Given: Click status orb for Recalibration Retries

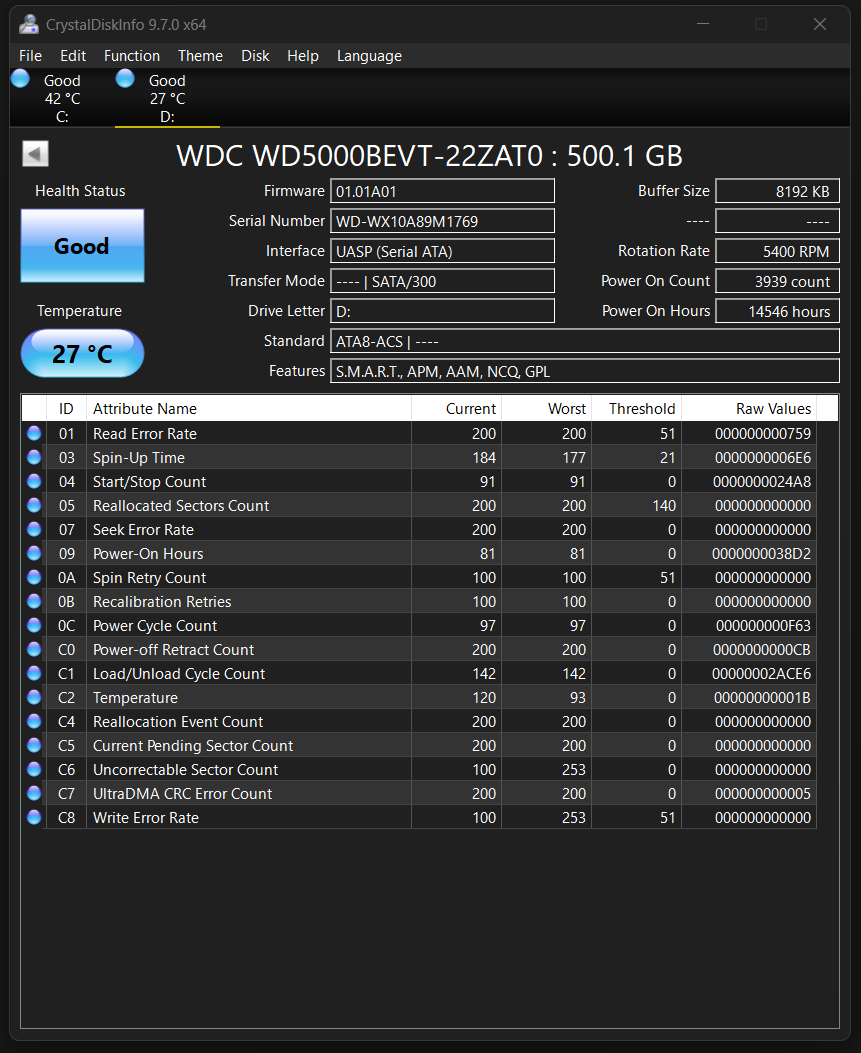Looking at the screenshot, I should click(x=34, y=601).
